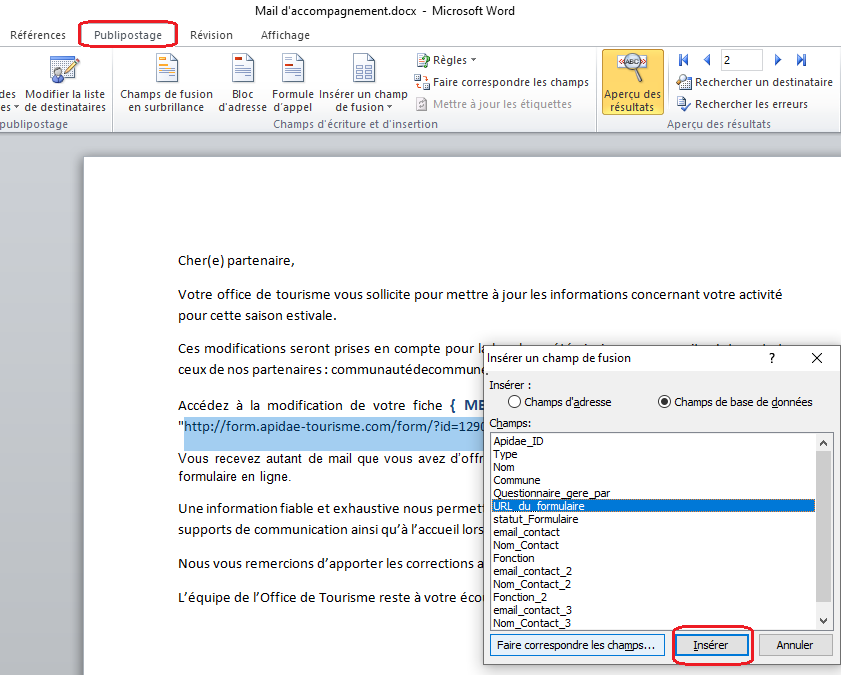Select Nom field in list
The image size is (841, 675).
[653, 467]
